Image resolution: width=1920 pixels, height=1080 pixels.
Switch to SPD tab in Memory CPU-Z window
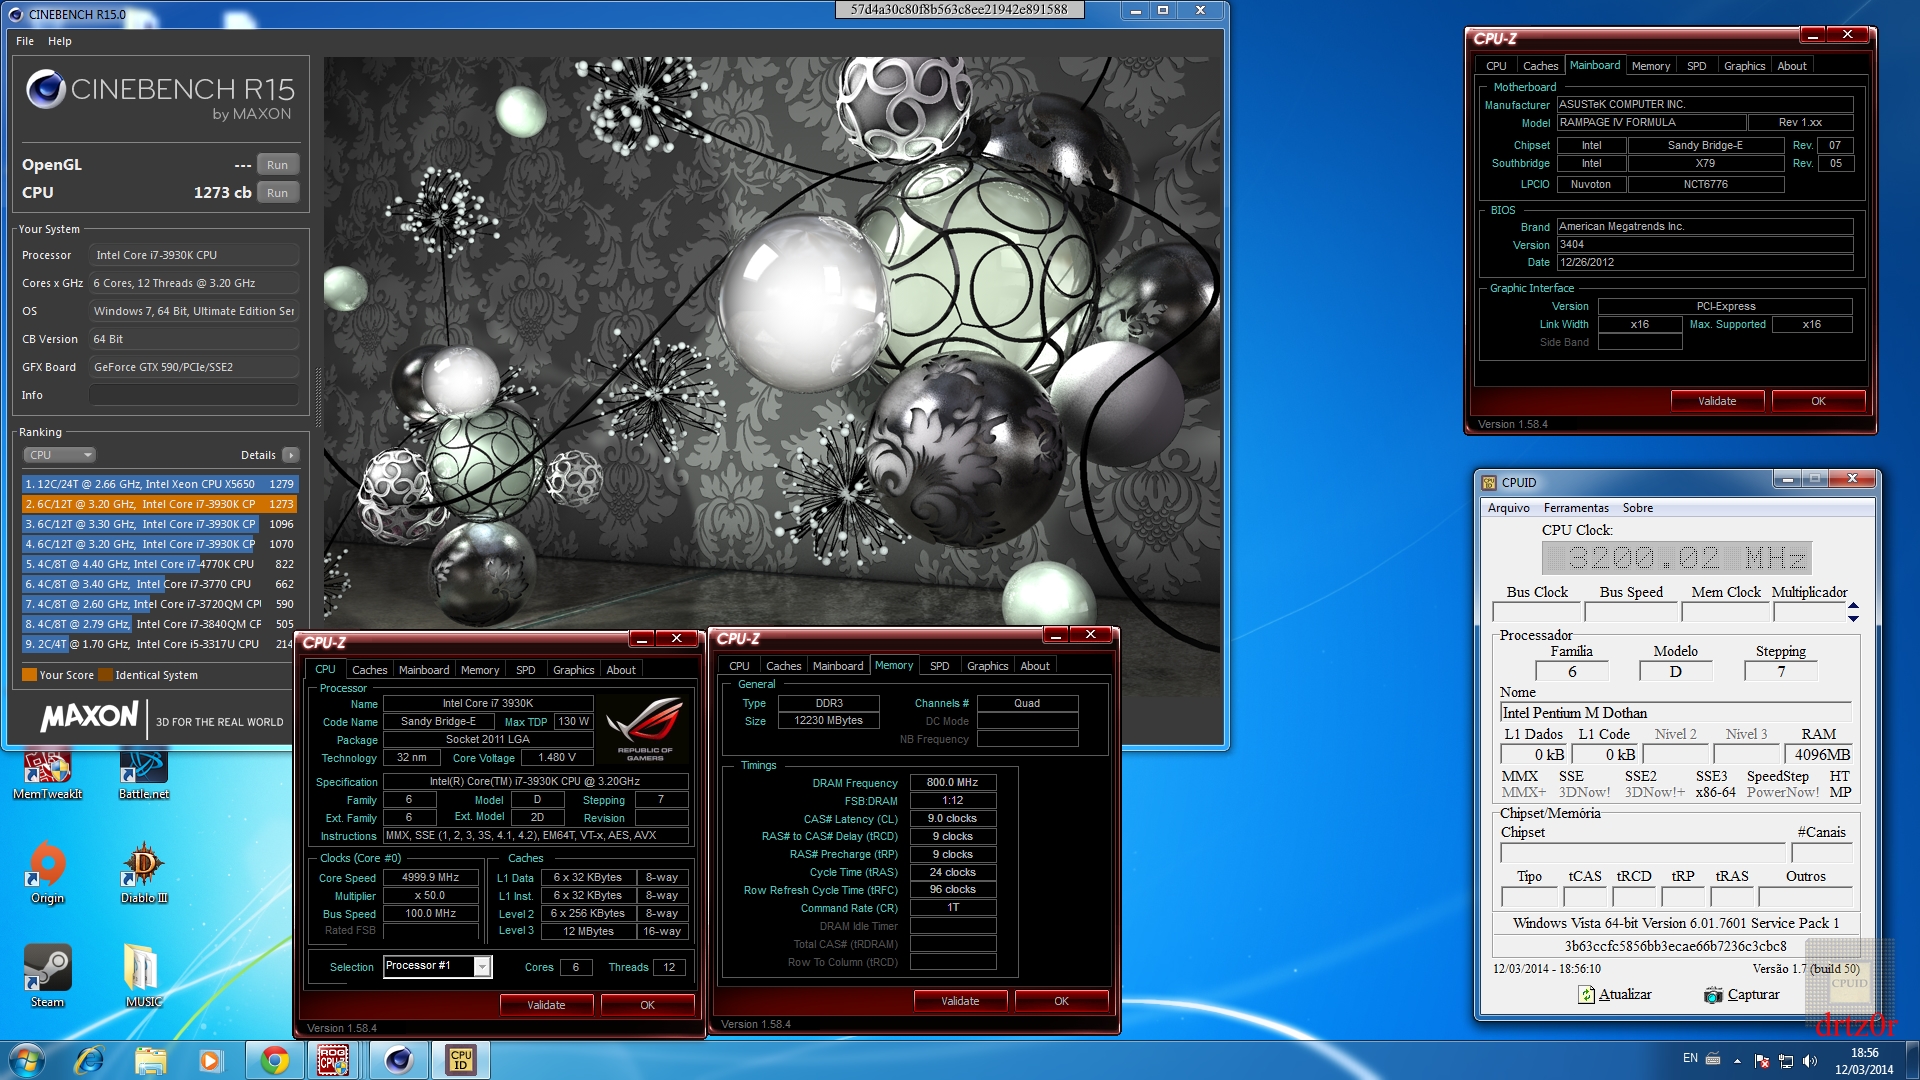(939, 666)
